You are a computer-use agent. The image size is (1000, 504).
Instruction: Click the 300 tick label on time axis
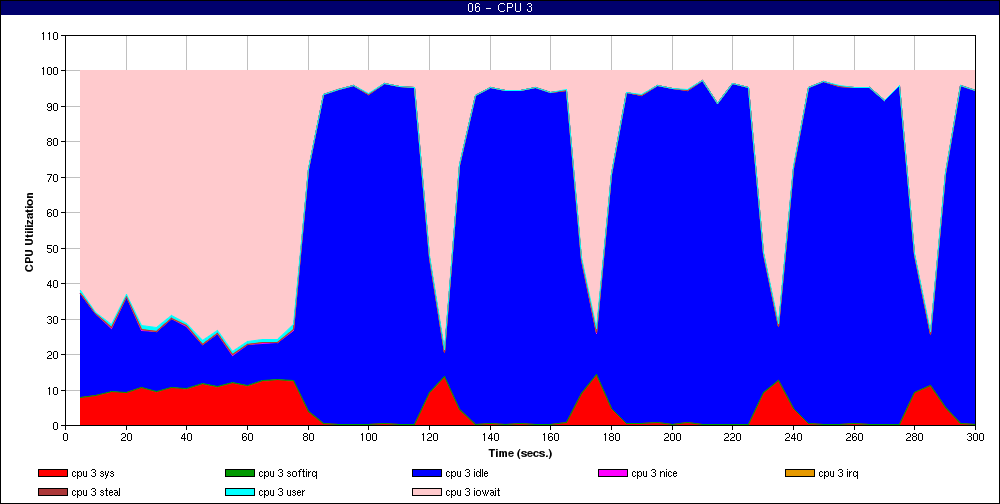click(975, 437)
